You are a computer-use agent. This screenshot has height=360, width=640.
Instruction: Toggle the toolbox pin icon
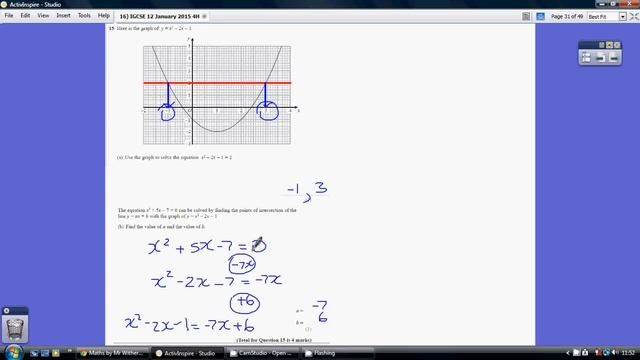[609, 45]
